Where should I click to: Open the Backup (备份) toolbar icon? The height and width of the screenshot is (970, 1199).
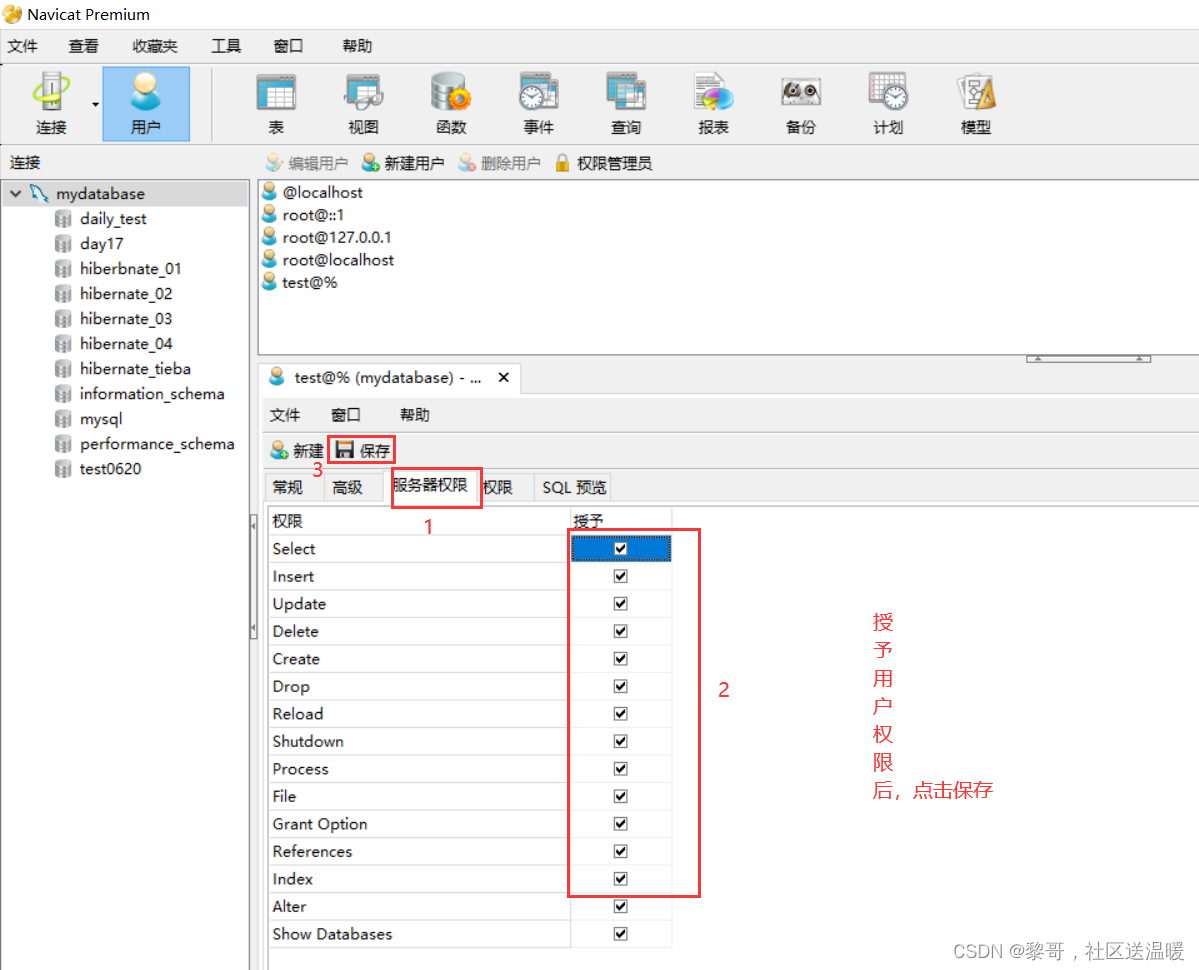click(801, 103)
